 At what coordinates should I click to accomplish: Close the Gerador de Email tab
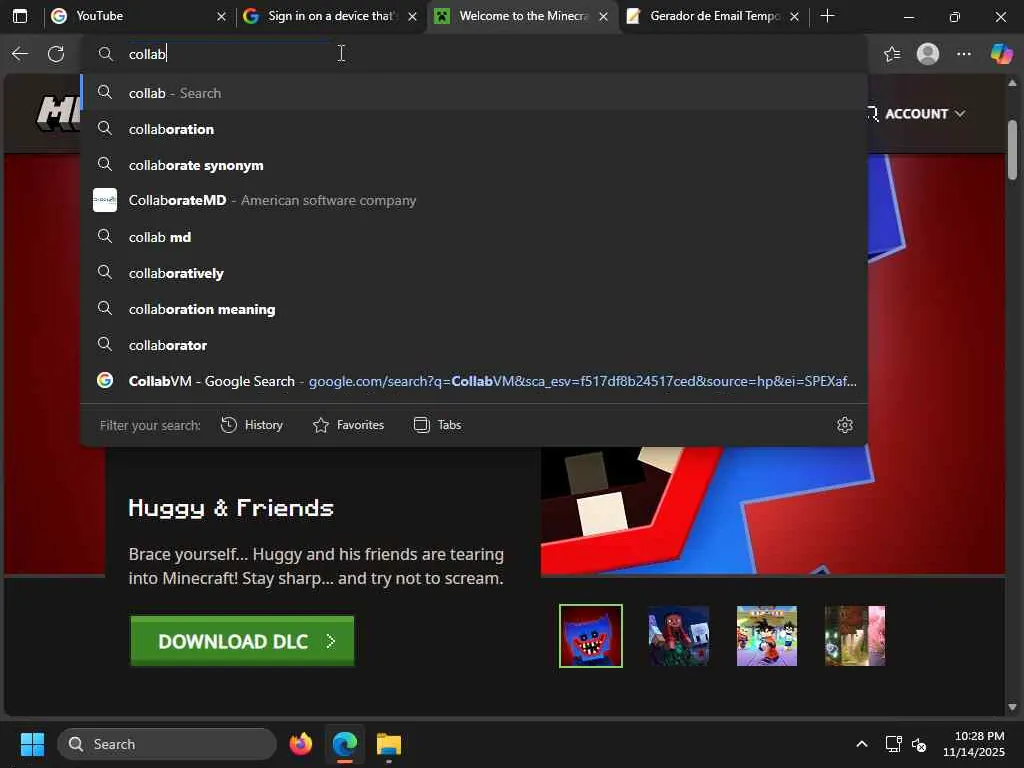pos(794,16)
